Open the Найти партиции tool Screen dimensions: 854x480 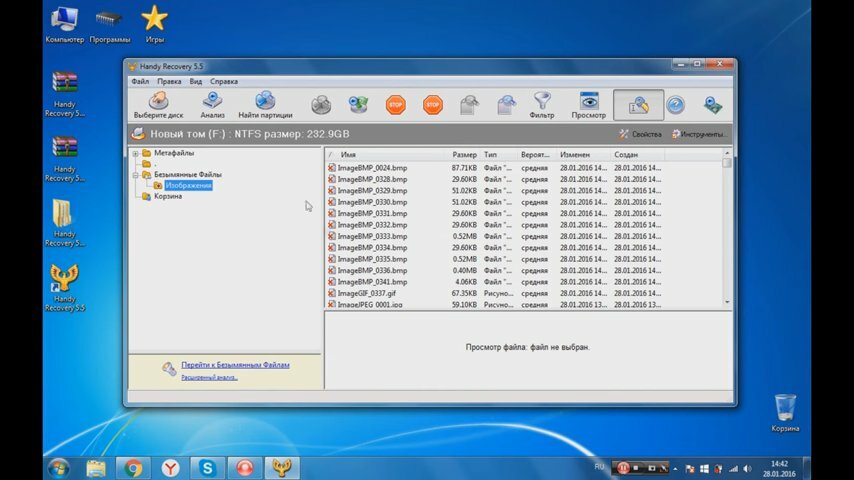coord(265,105)
